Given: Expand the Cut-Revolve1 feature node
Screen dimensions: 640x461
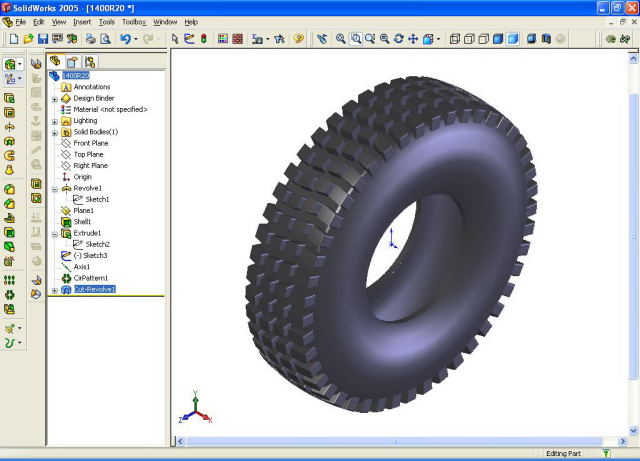Looking at the screenshot, I should pos(55,290).
